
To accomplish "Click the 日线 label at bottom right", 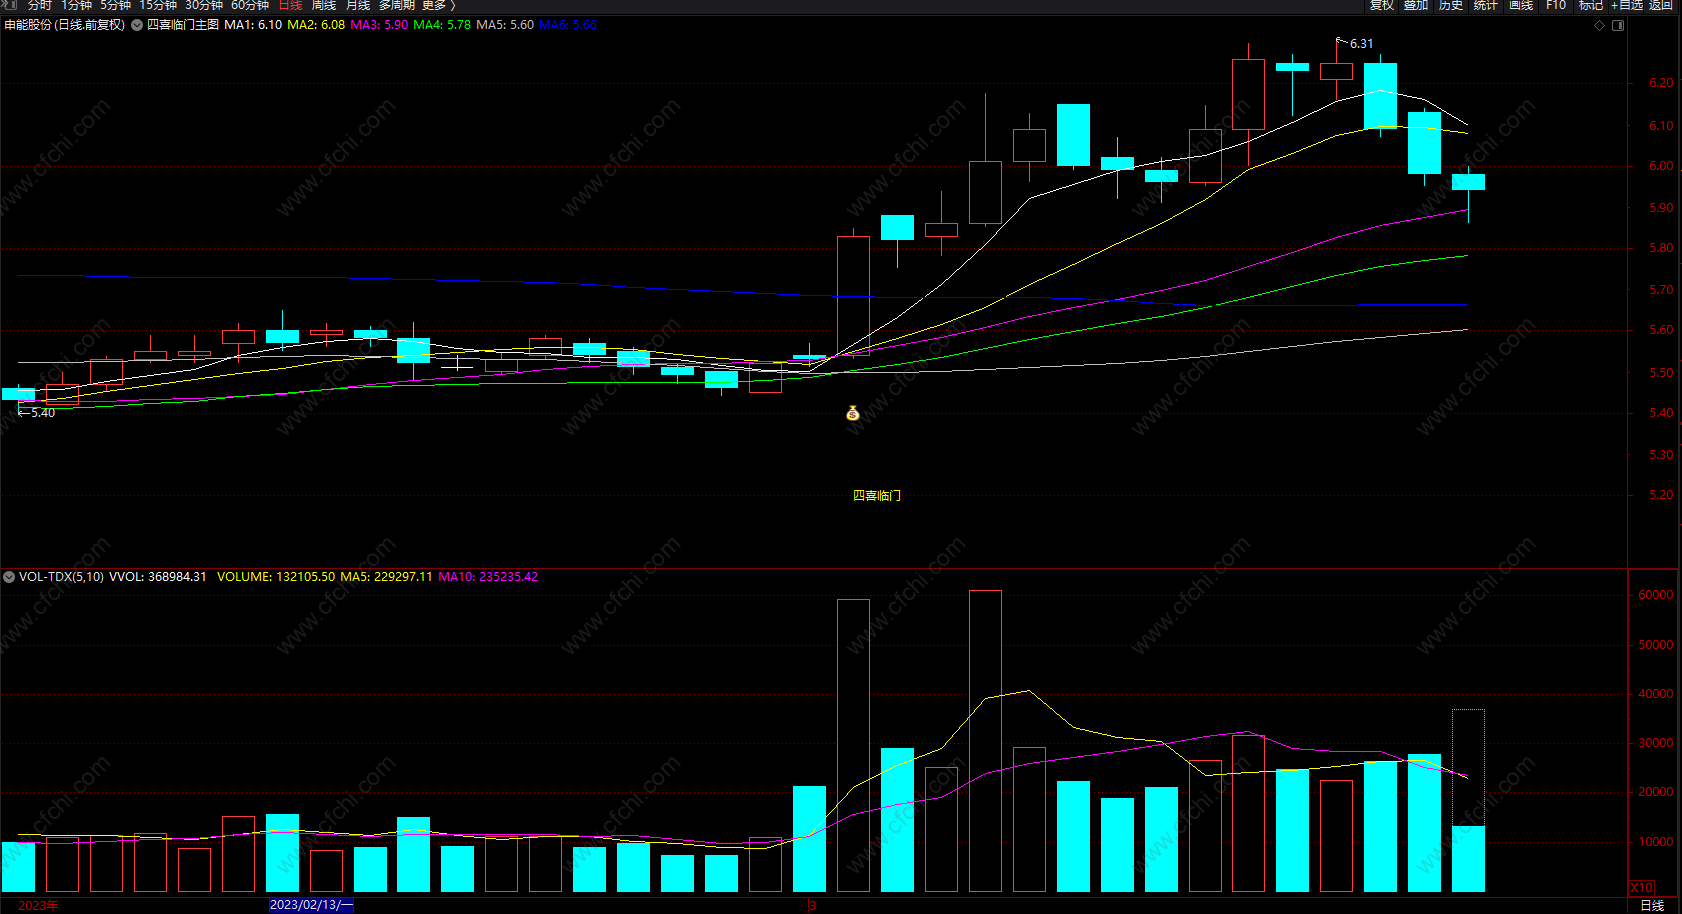I will pyautogui.click(x=1652, y=905).
